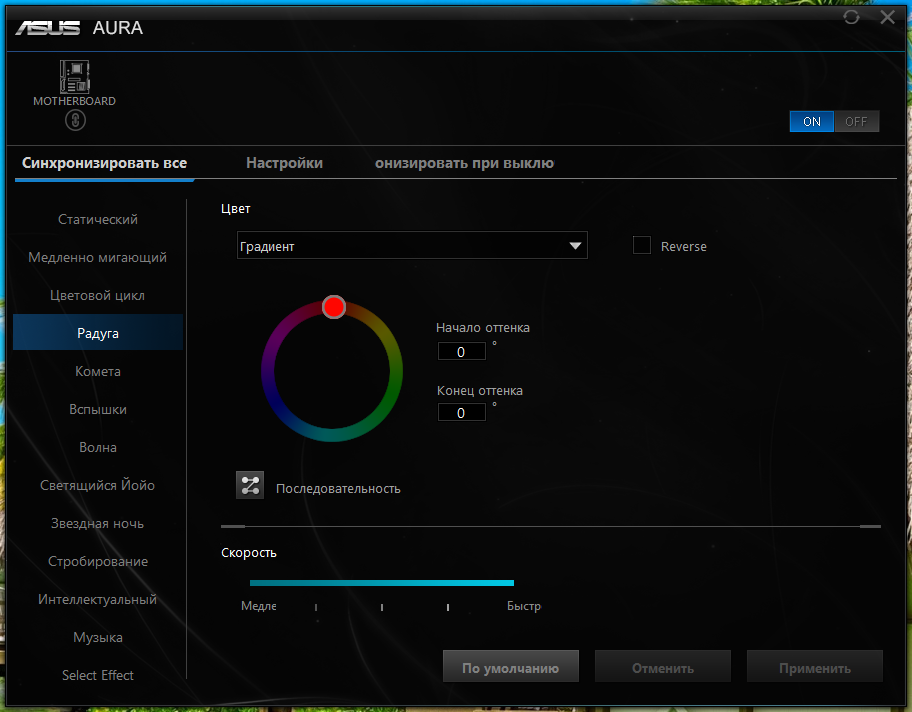Click the Конец оттенка label
Screen dimensions: 912x712
coord(480,390)
